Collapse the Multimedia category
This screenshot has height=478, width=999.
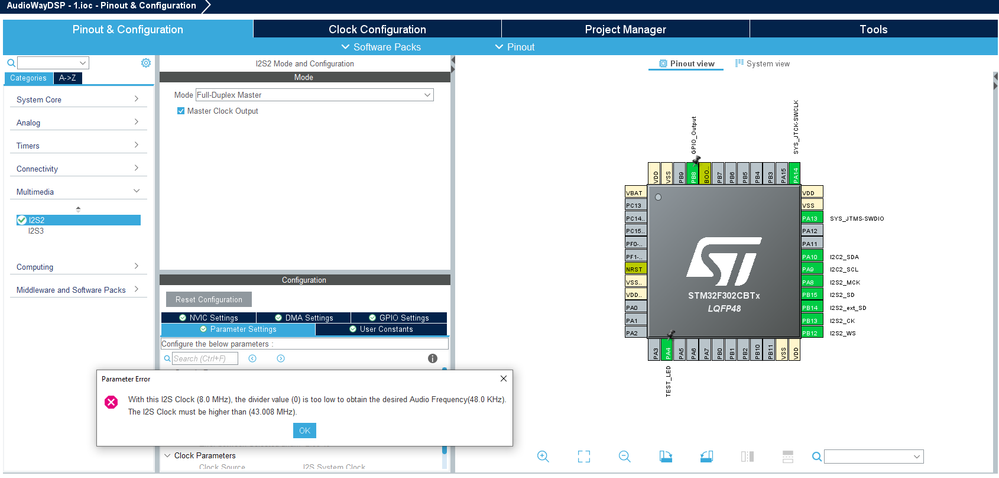point(78,191)
